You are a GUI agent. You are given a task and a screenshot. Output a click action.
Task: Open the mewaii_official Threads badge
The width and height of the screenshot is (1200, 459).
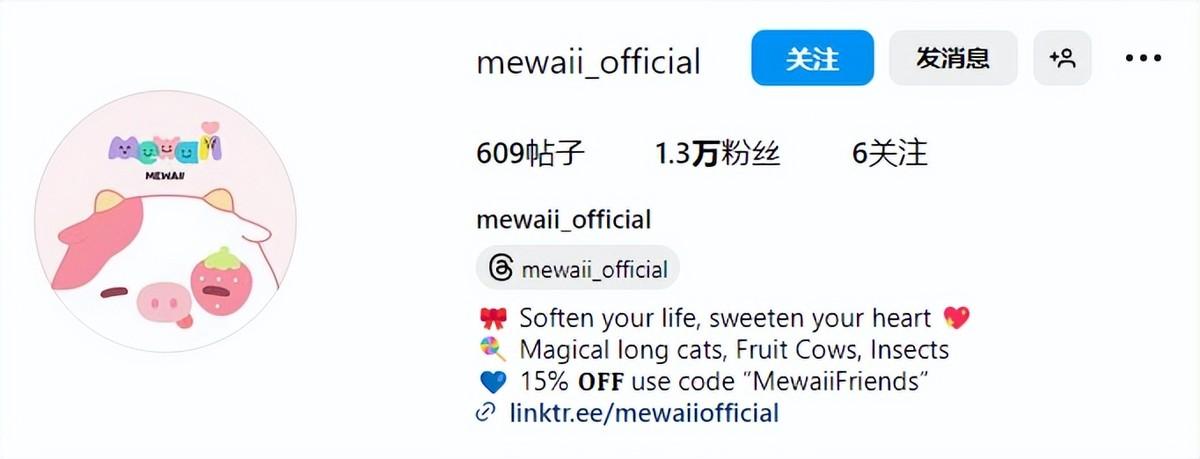[578, 268]
